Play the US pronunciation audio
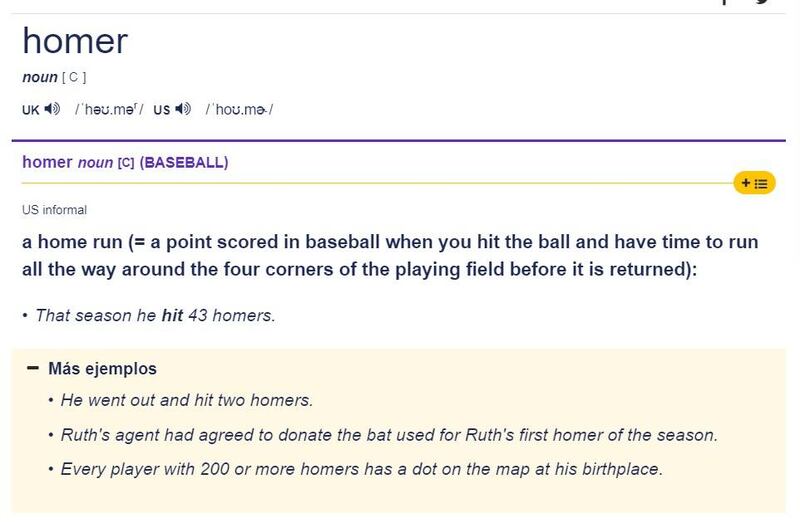 coord(181,109)
